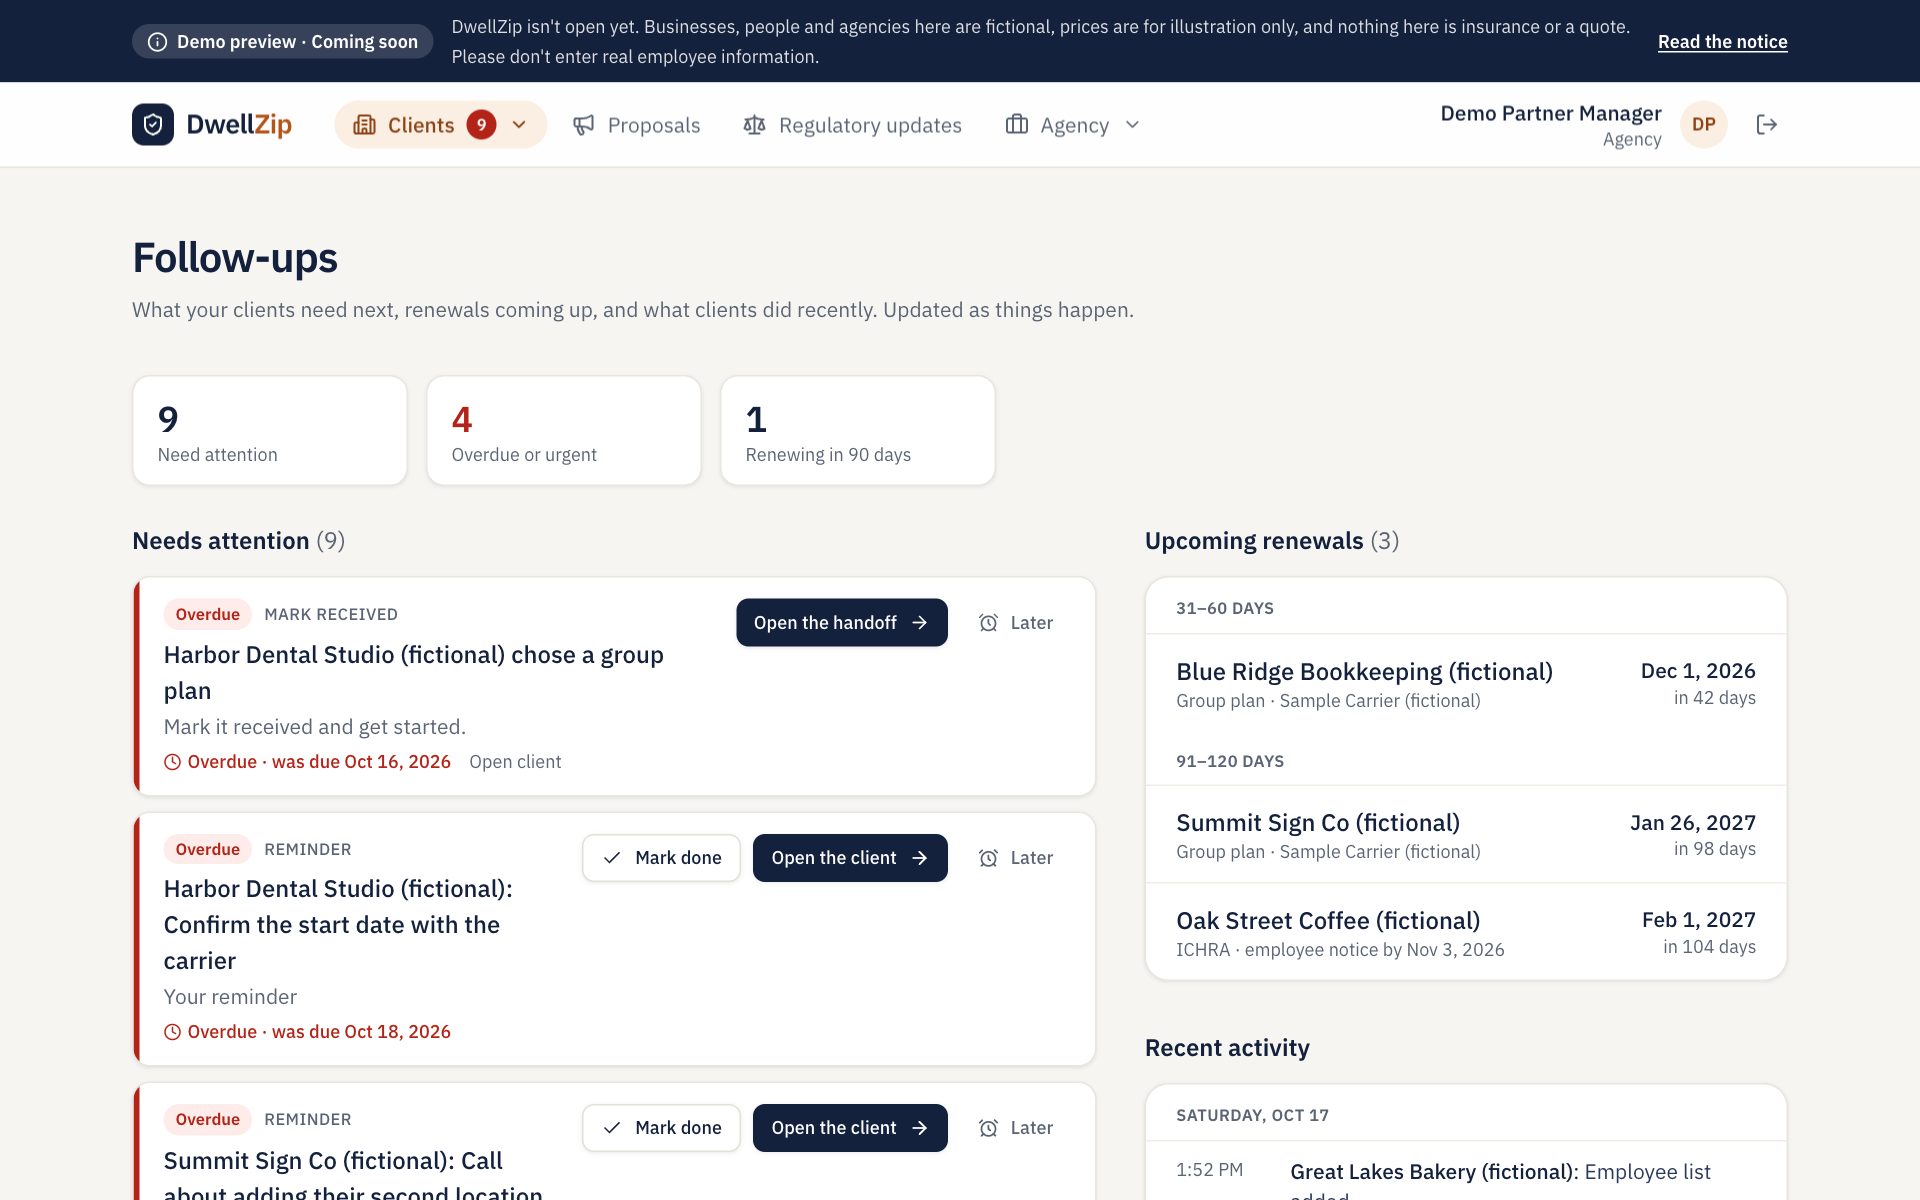Select the Need attention stat card
Viewport: 1920px width, 1200px height.
(270, 431)
